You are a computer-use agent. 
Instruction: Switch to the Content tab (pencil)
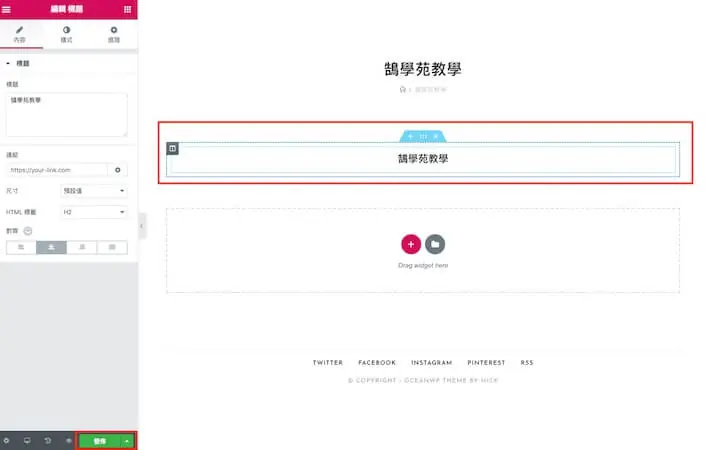pyautogui.click(x=19, y=34)
